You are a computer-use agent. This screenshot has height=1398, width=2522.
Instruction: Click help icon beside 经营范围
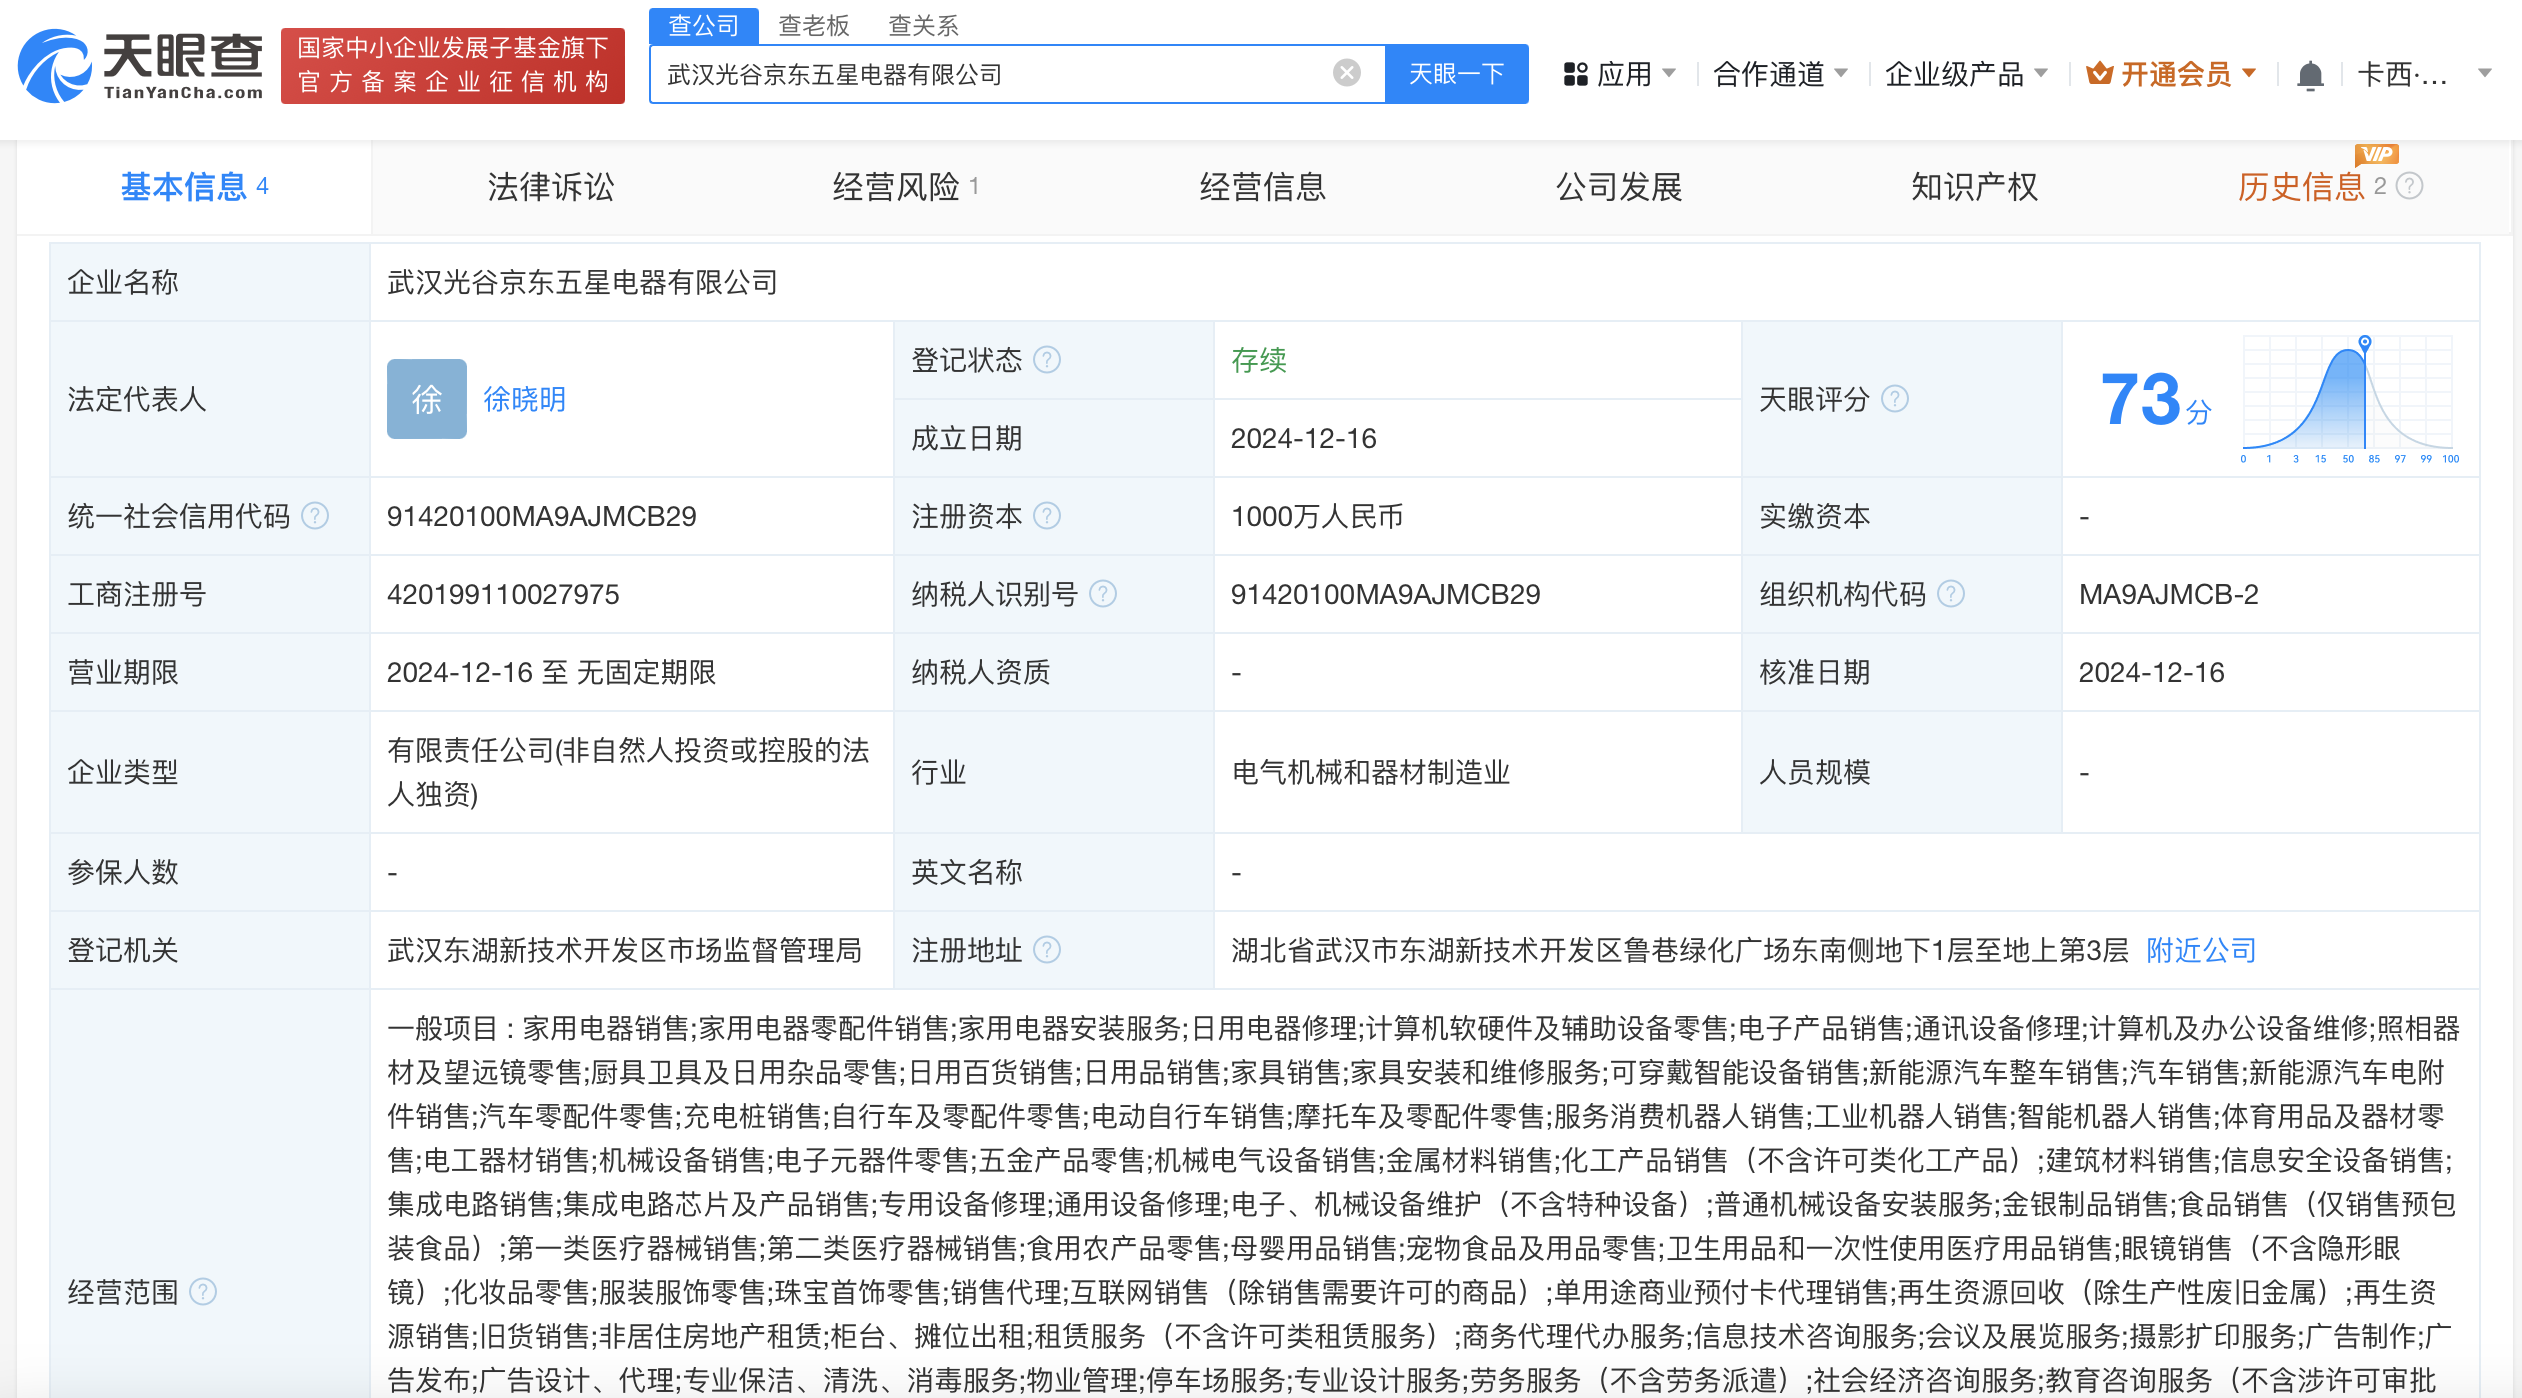tap(203, 1292)
